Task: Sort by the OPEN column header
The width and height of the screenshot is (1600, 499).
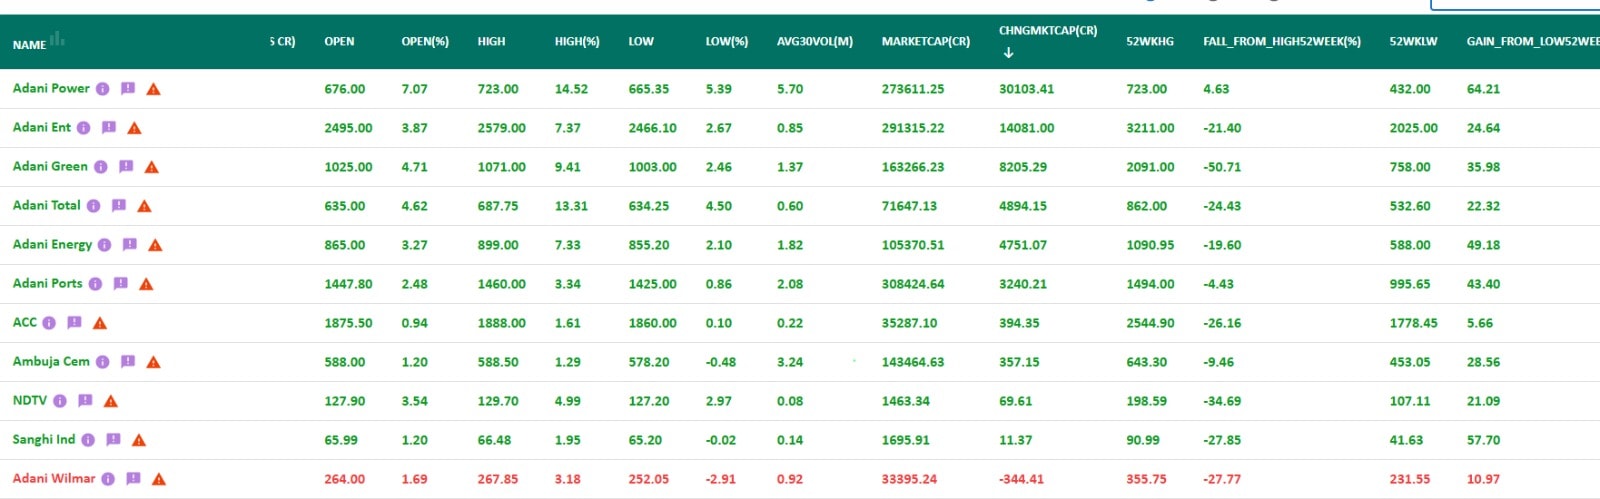Action: tap(339, 42)
